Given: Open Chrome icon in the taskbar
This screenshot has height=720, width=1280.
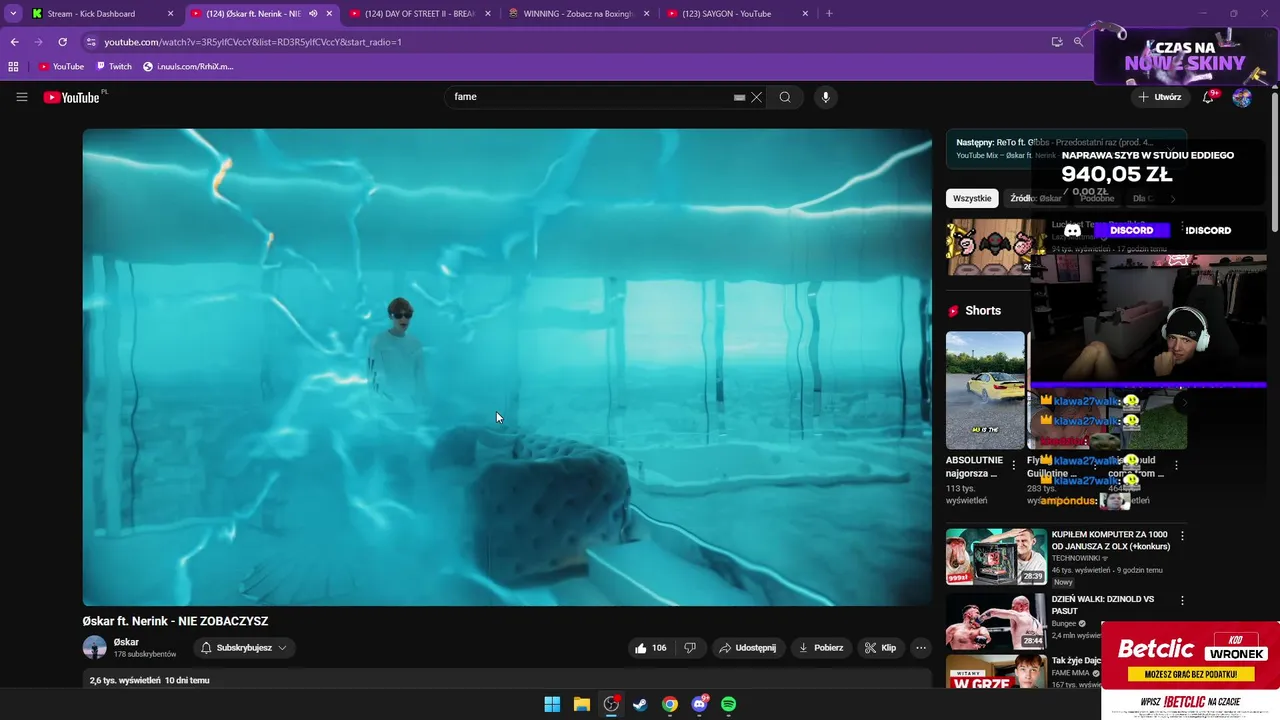Looking at the screenshot, I should click(x=670, y=704).
